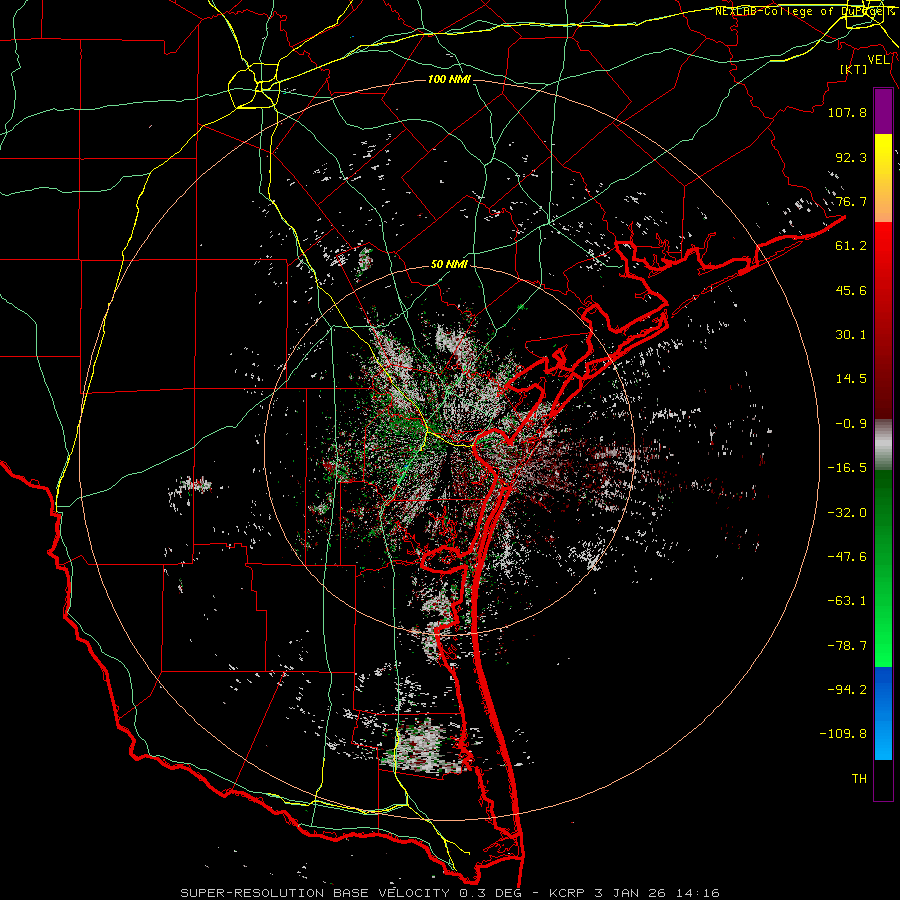Click the TH label in the legend

tap(859, 779)
